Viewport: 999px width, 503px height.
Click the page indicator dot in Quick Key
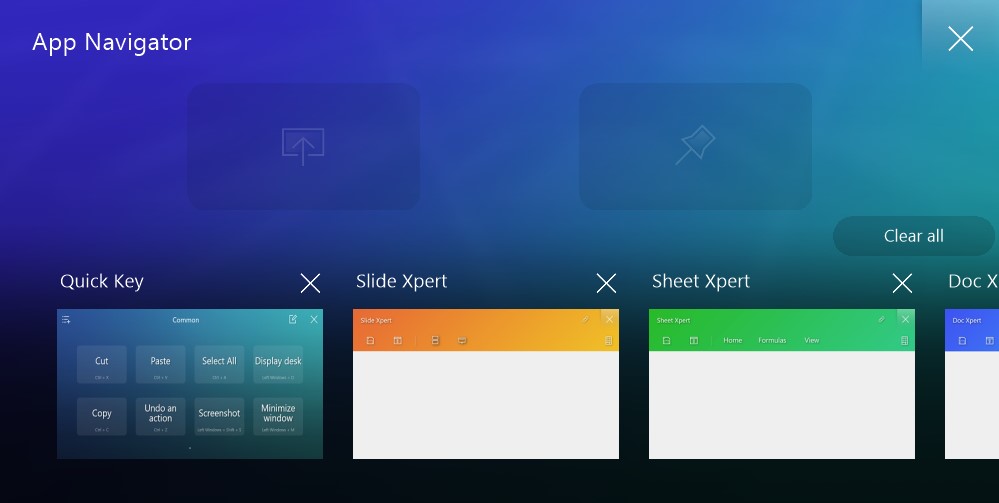tap(190, 448)
